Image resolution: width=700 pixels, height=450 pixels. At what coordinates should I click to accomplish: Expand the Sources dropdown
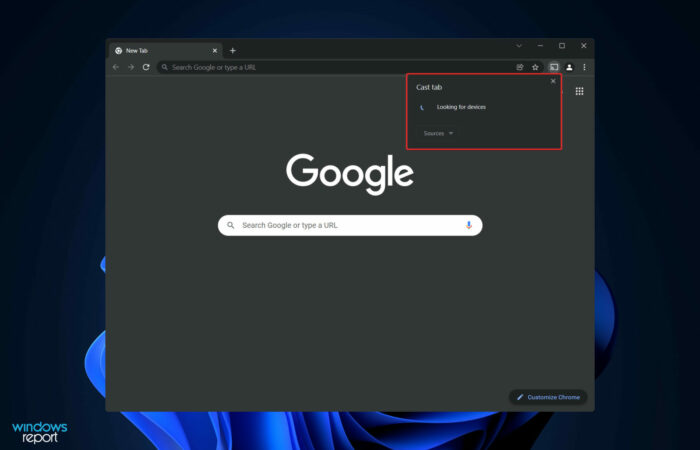pyautogui.click(x=438, y=133)
